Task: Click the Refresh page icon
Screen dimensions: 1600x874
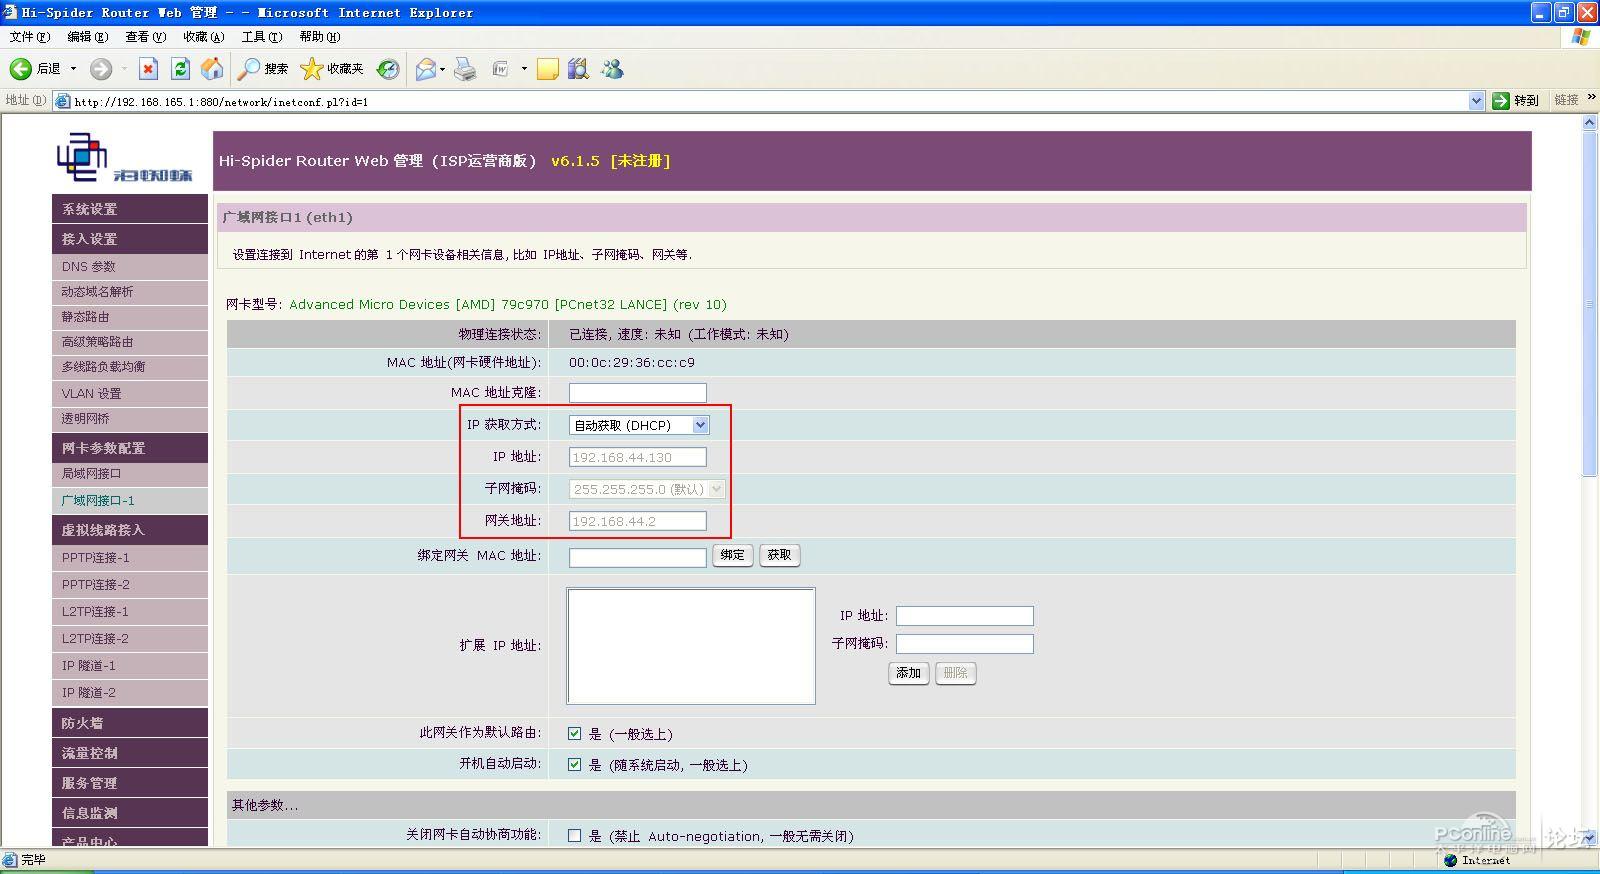Action: pyautogui.click(x=180, y=68)
